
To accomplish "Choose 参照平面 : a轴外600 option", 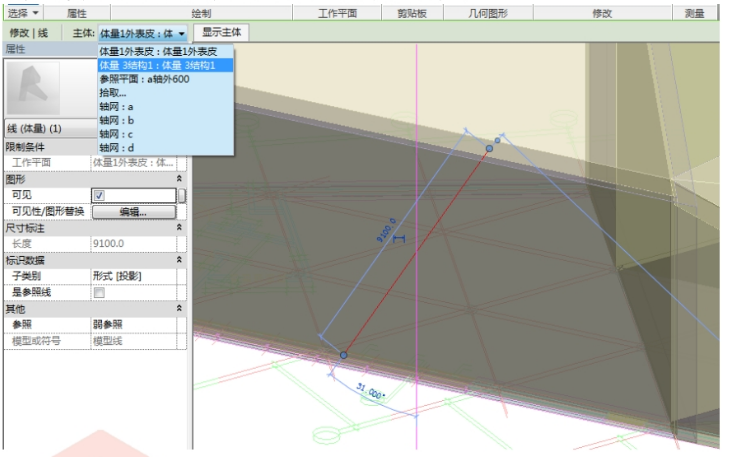I will (165, 79).
